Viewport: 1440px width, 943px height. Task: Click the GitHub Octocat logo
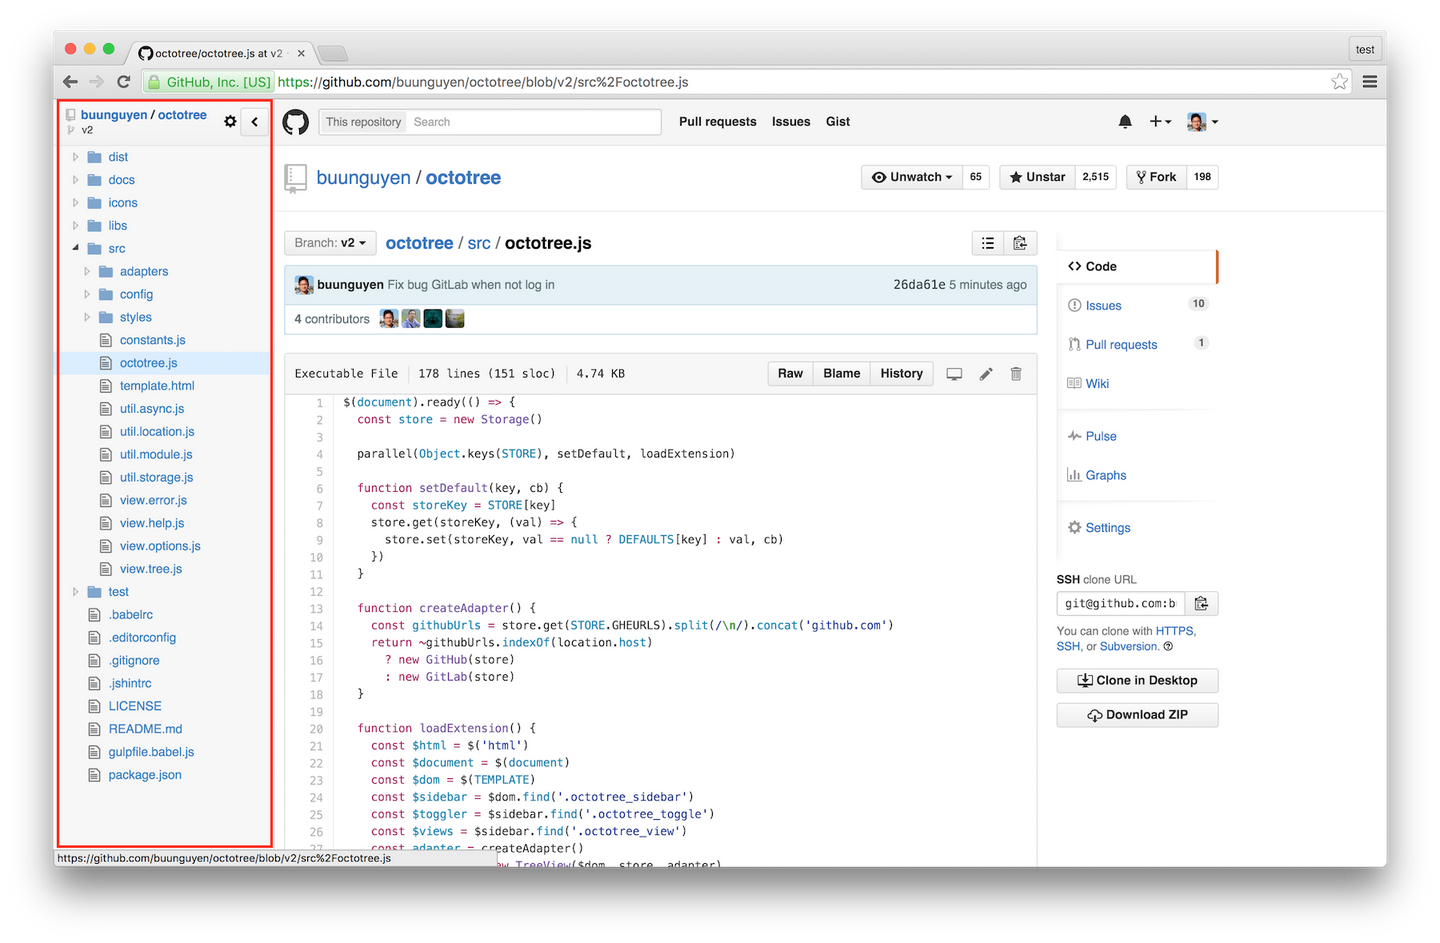(x=296, y=122)
